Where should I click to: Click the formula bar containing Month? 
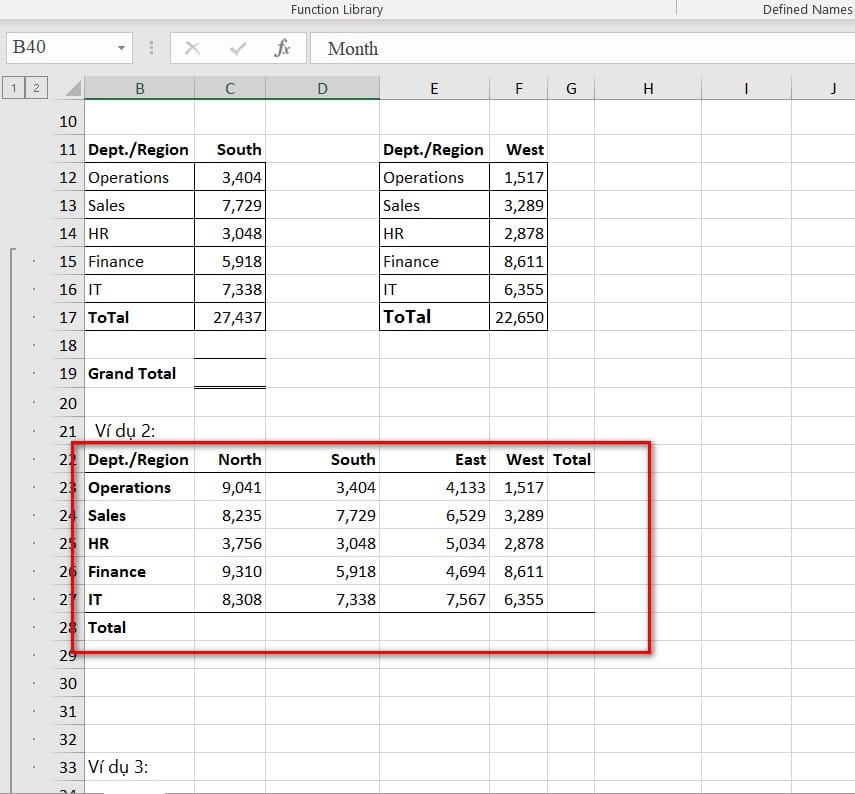tap(580, 48)
